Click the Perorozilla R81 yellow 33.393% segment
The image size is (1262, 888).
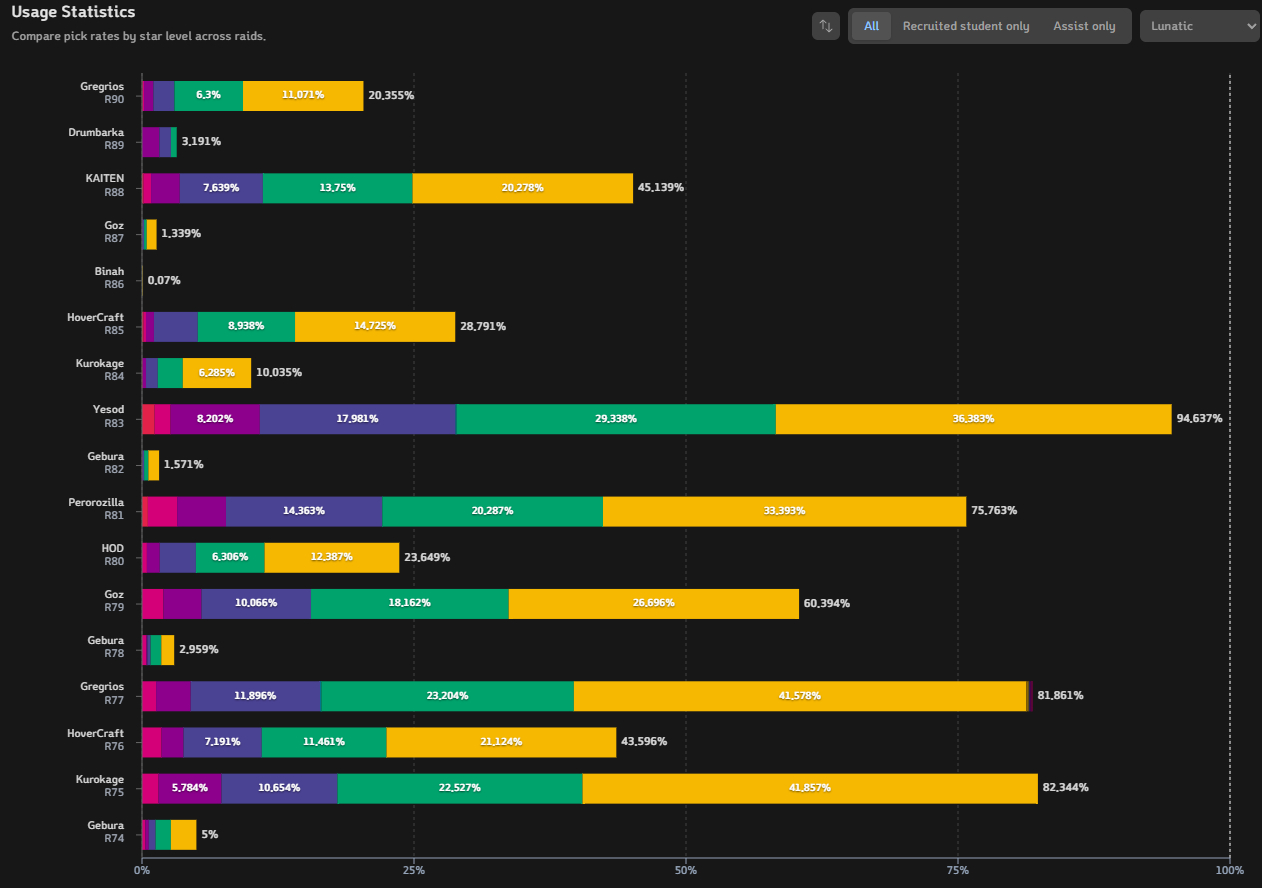(785, 511)
